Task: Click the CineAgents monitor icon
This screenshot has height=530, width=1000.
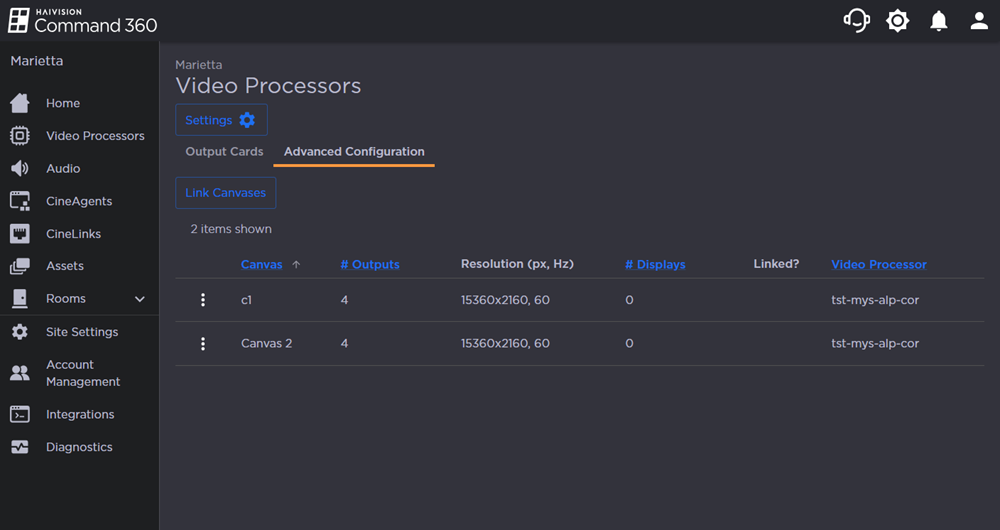Action: pos(20,201)
